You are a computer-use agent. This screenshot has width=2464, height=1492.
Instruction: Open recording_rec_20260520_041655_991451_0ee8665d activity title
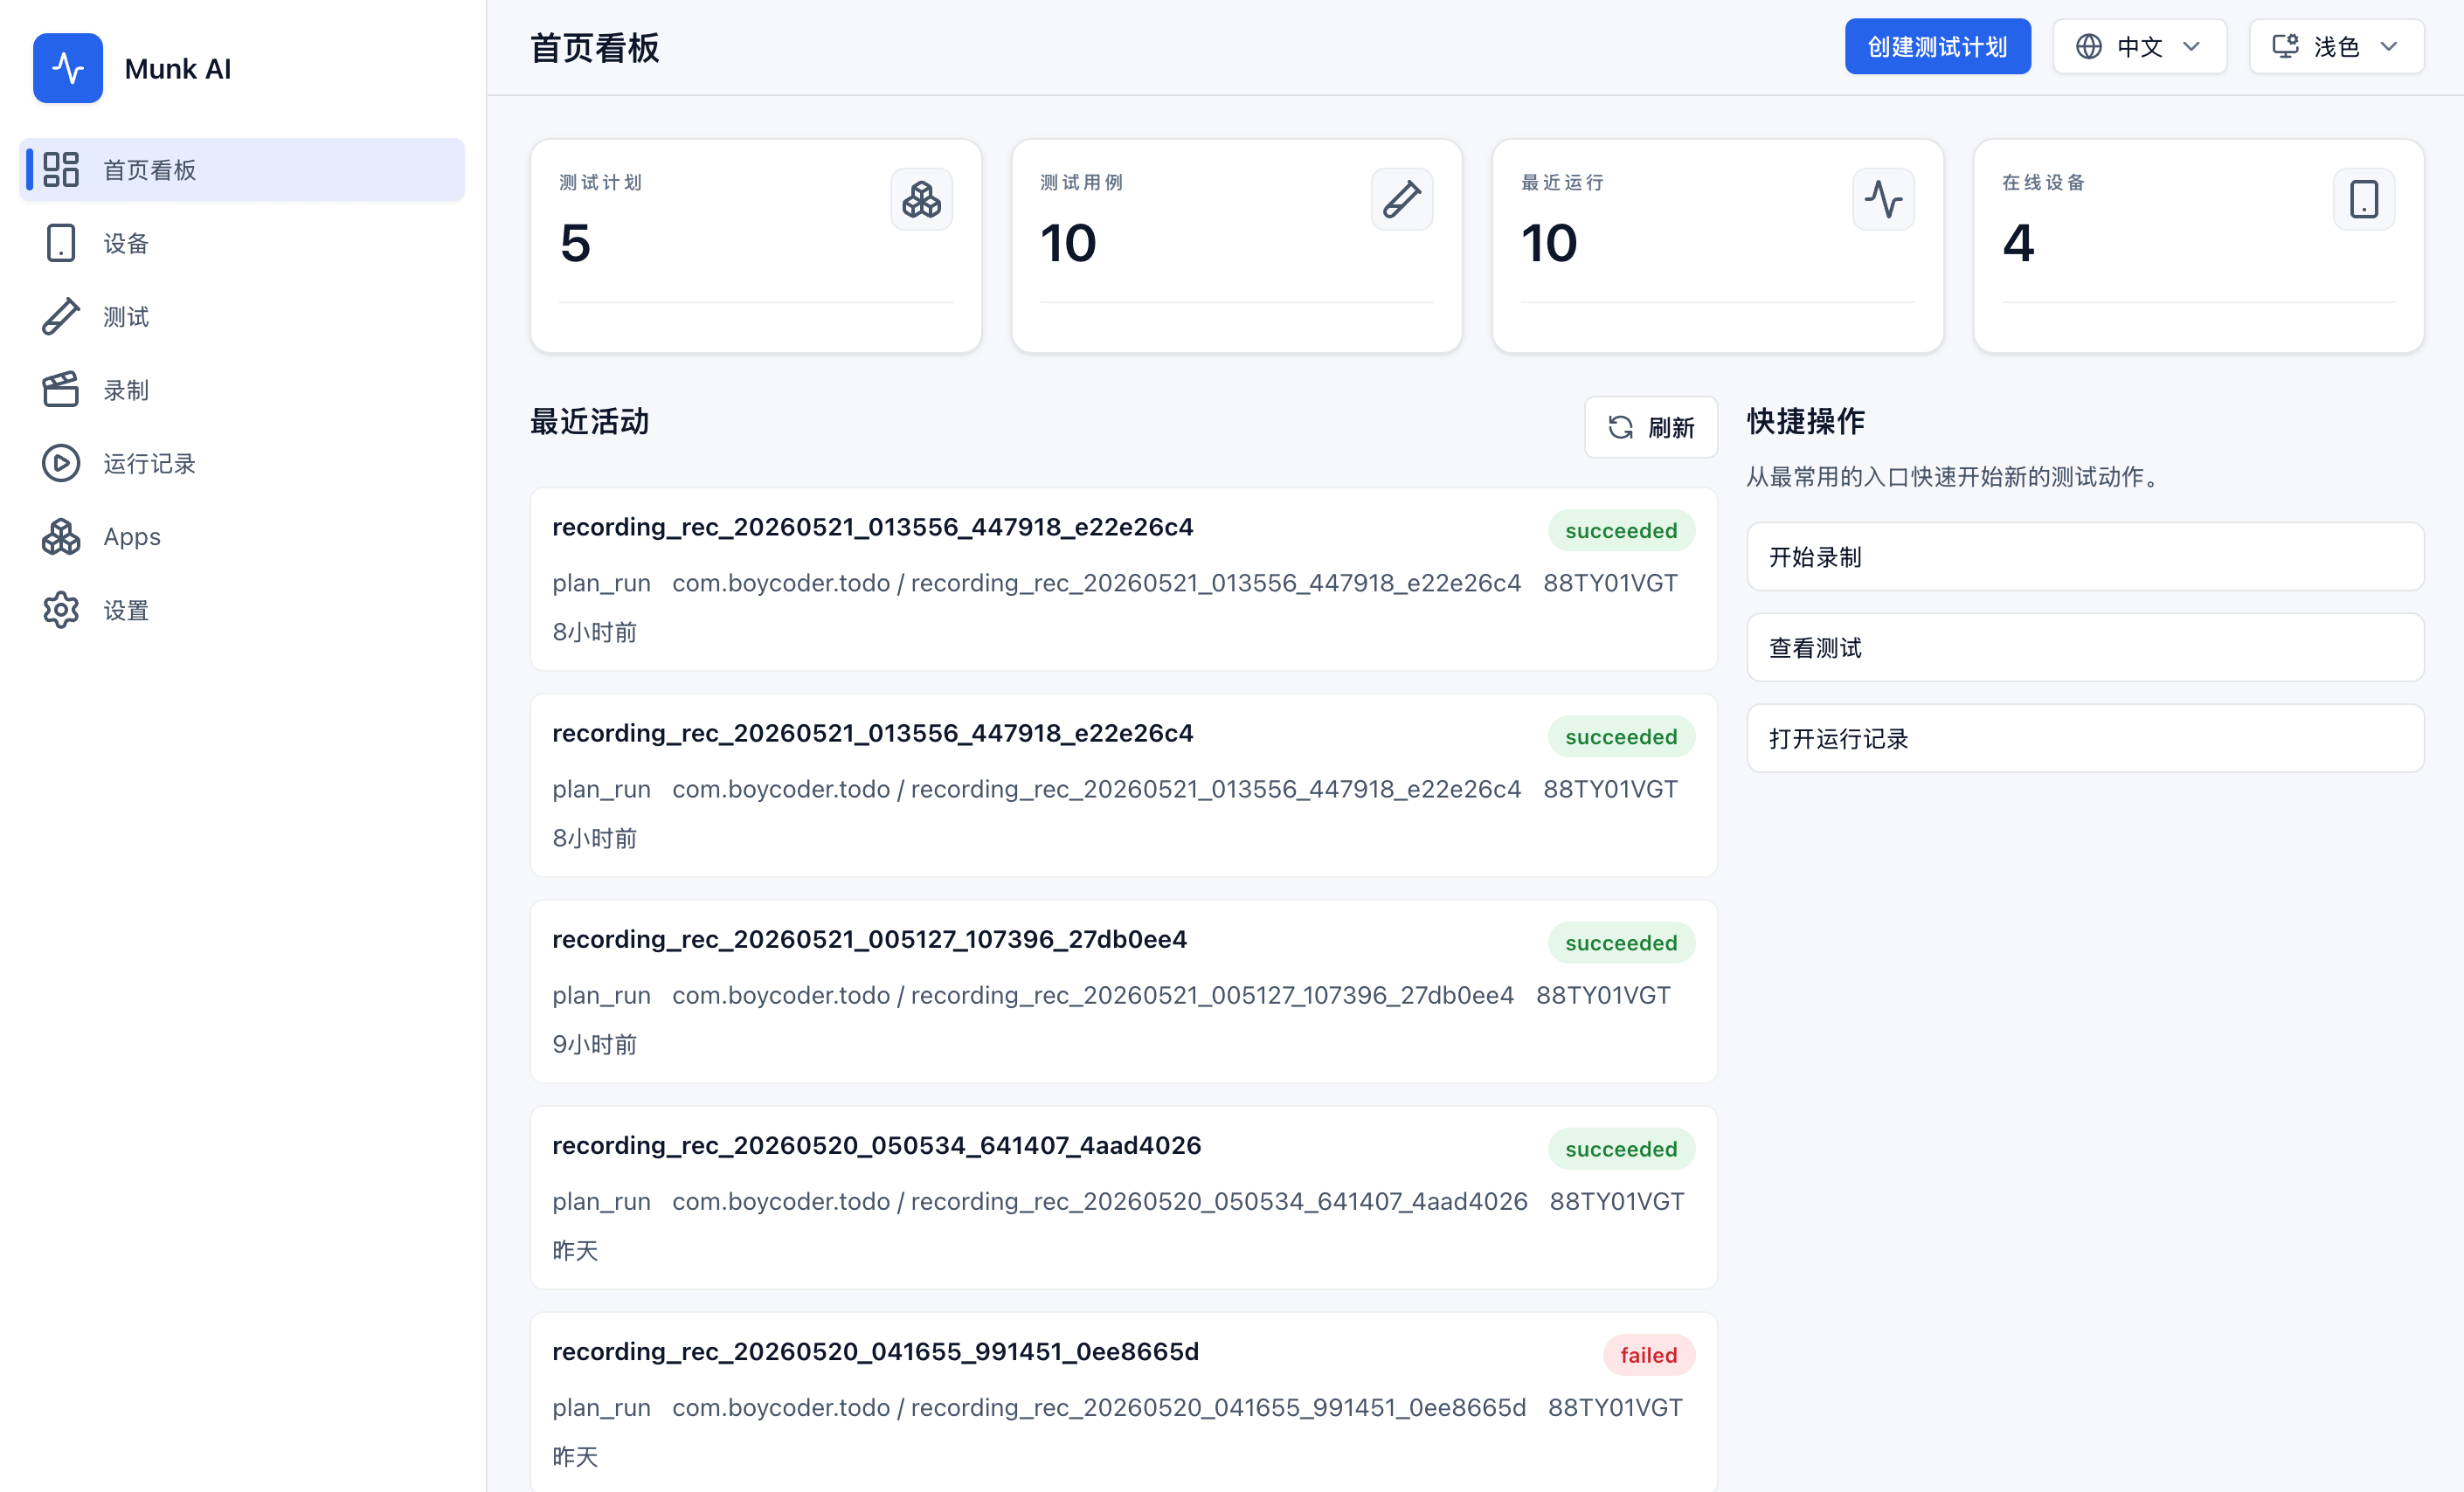point(875,1351)
